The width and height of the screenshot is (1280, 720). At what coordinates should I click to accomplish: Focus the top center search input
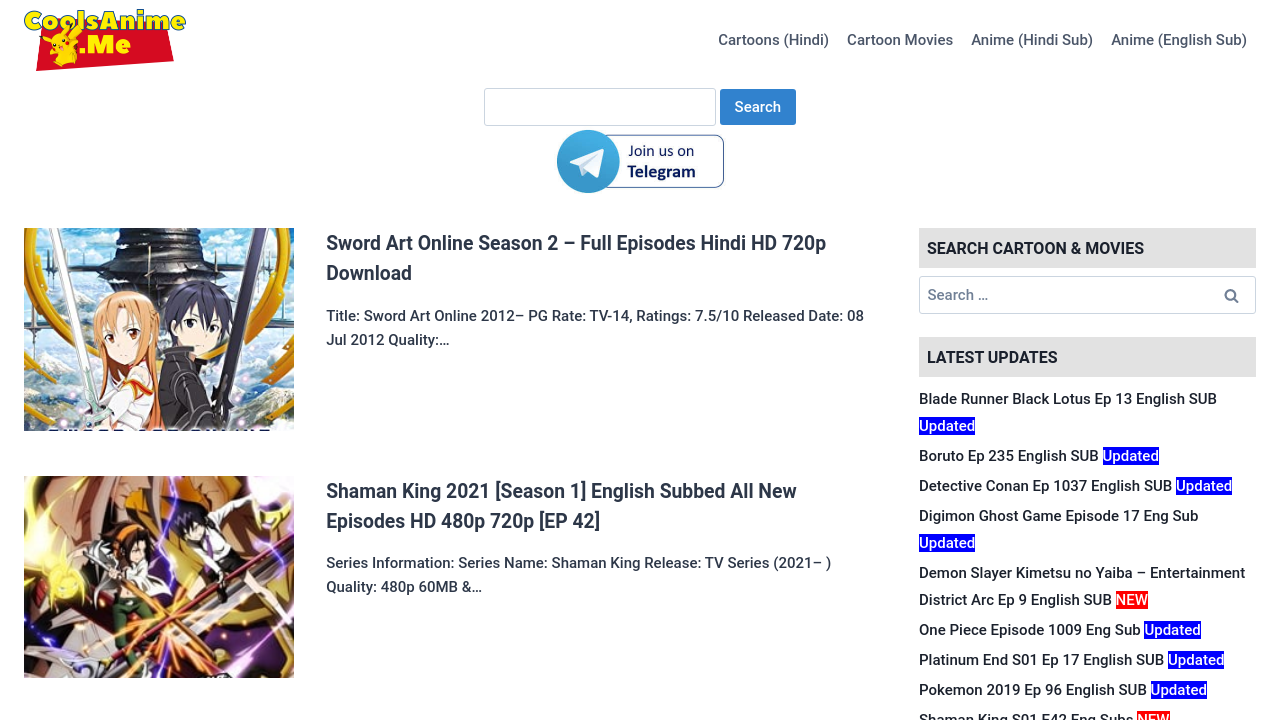coord(600,107)
